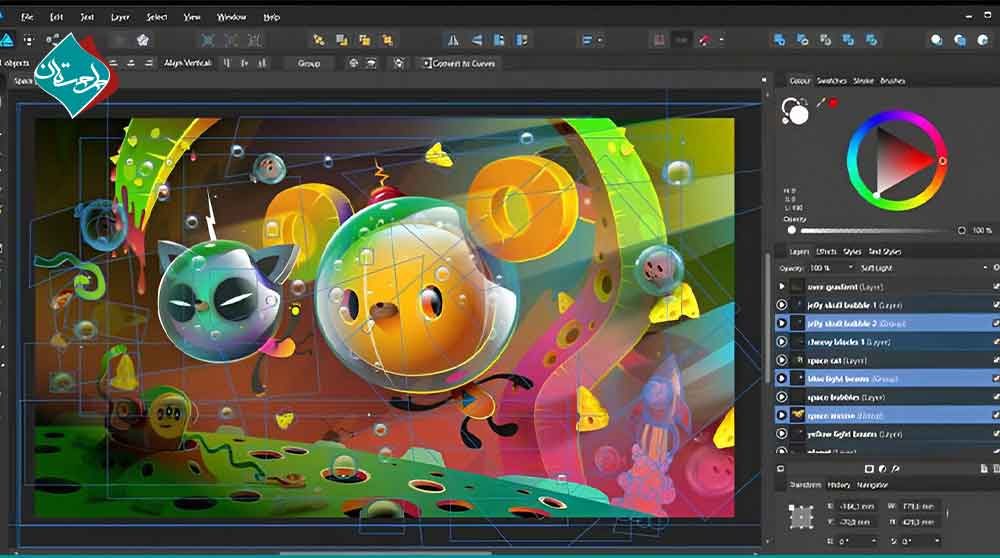The width and height of the screenshot is (1000, 558).
Task: Open the rotation field dropdown arrow
Action: [x=874, y=541]
